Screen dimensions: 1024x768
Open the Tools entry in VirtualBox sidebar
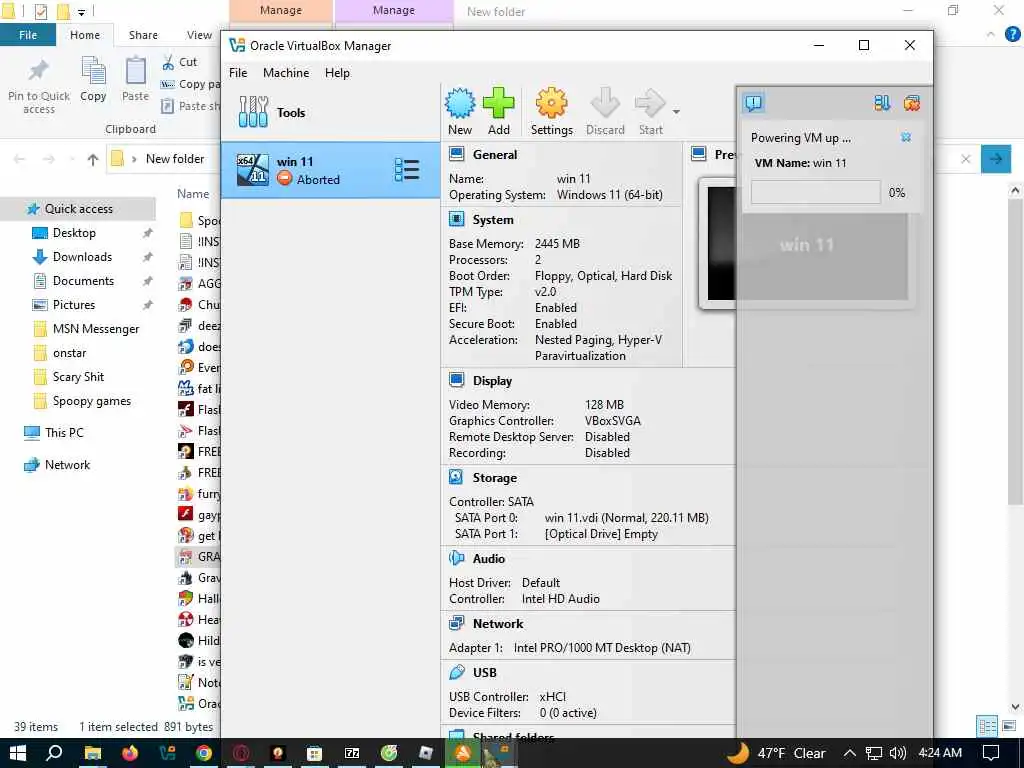(330, 112)
